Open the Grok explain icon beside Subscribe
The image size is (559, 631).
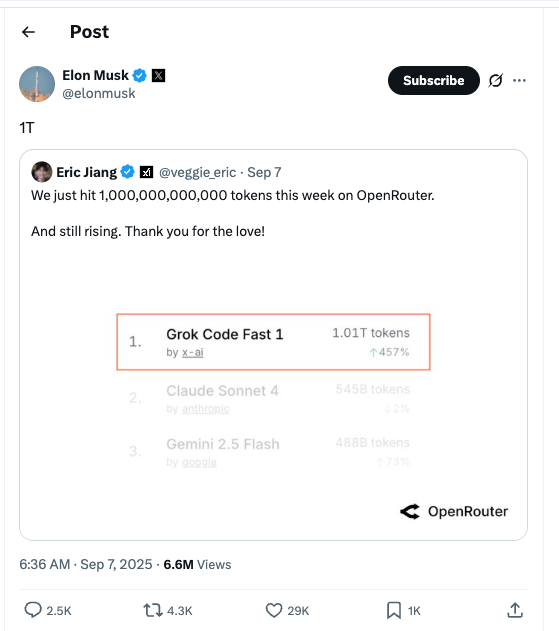click(x=495, y=80)
